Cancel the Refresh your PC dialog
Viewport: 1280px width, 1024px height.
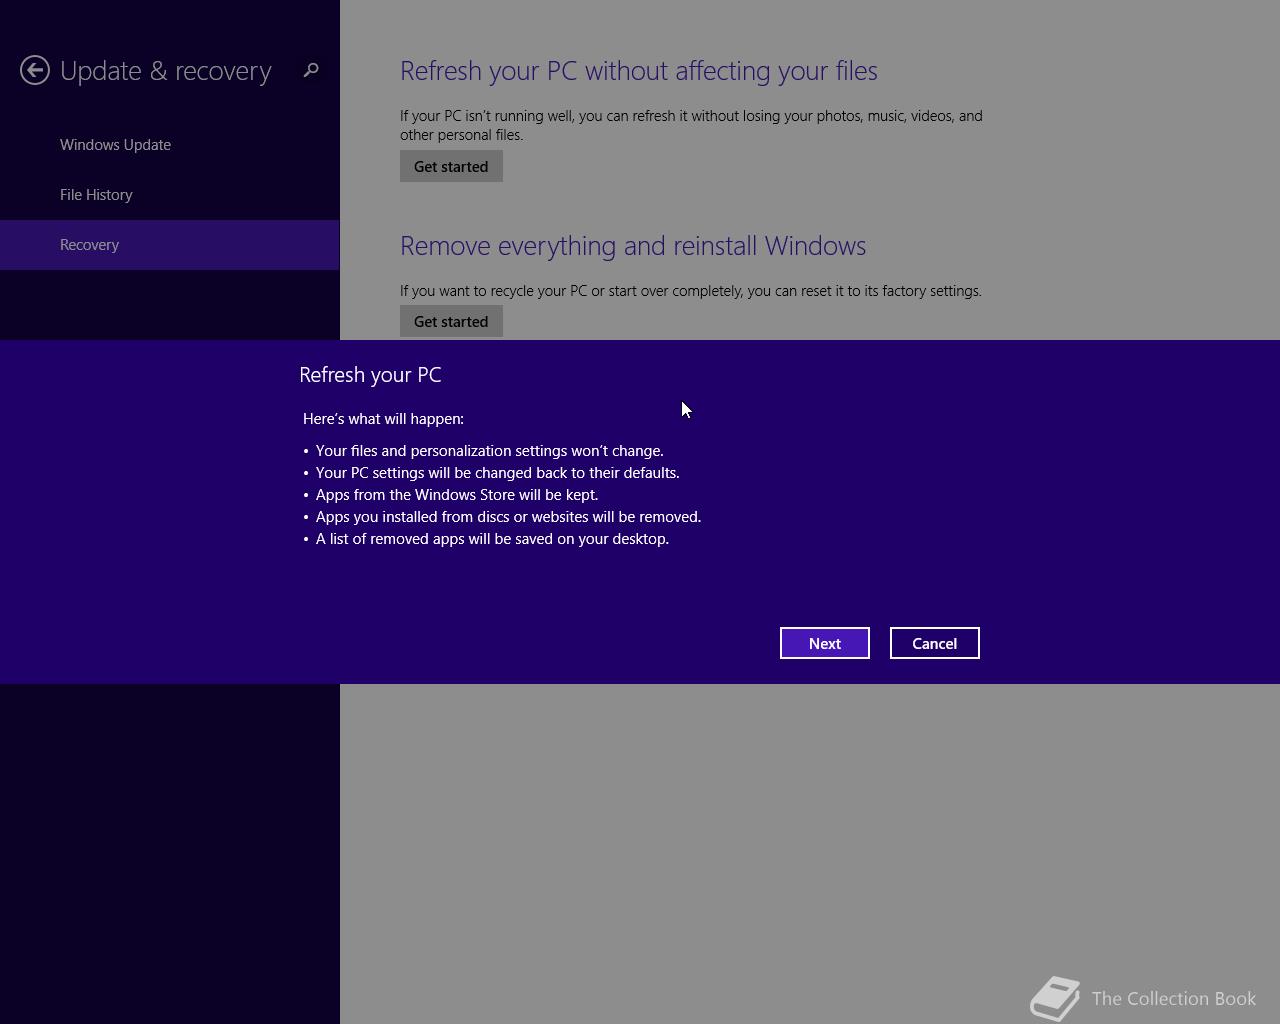tap(935, 643)
